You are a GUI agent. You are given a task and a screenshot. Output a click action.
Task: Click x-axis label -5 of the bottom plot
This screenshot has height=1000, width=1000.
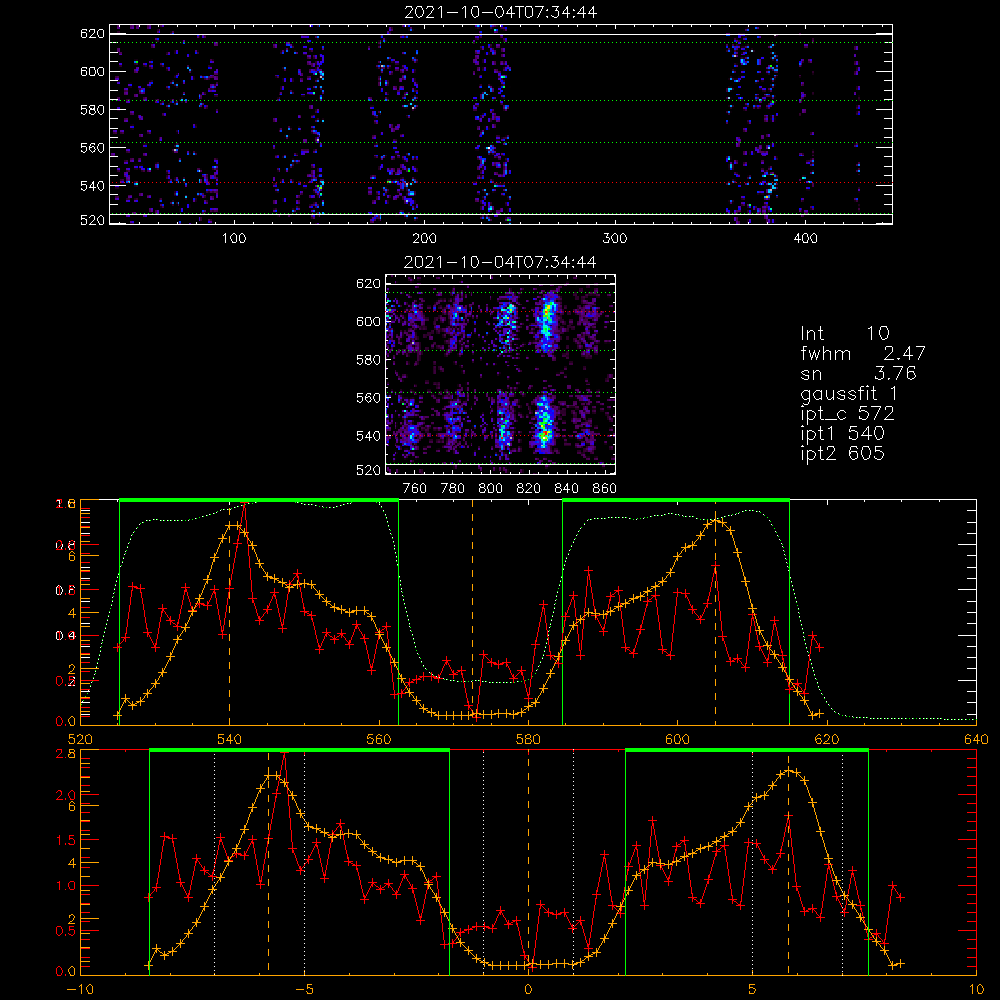tap(305, 989)
